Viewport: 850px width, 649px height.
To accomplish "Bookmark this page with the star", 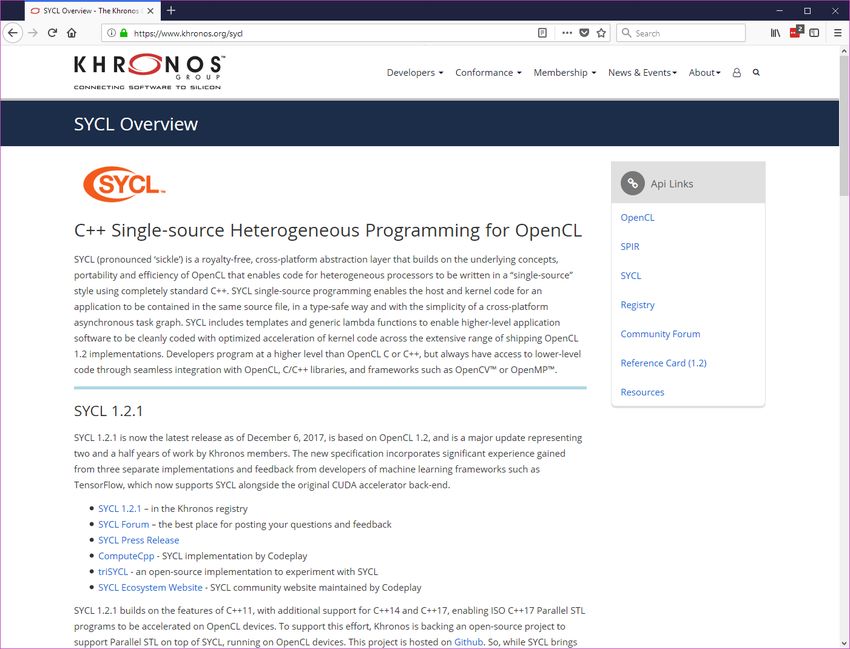I will click(601, 33).
